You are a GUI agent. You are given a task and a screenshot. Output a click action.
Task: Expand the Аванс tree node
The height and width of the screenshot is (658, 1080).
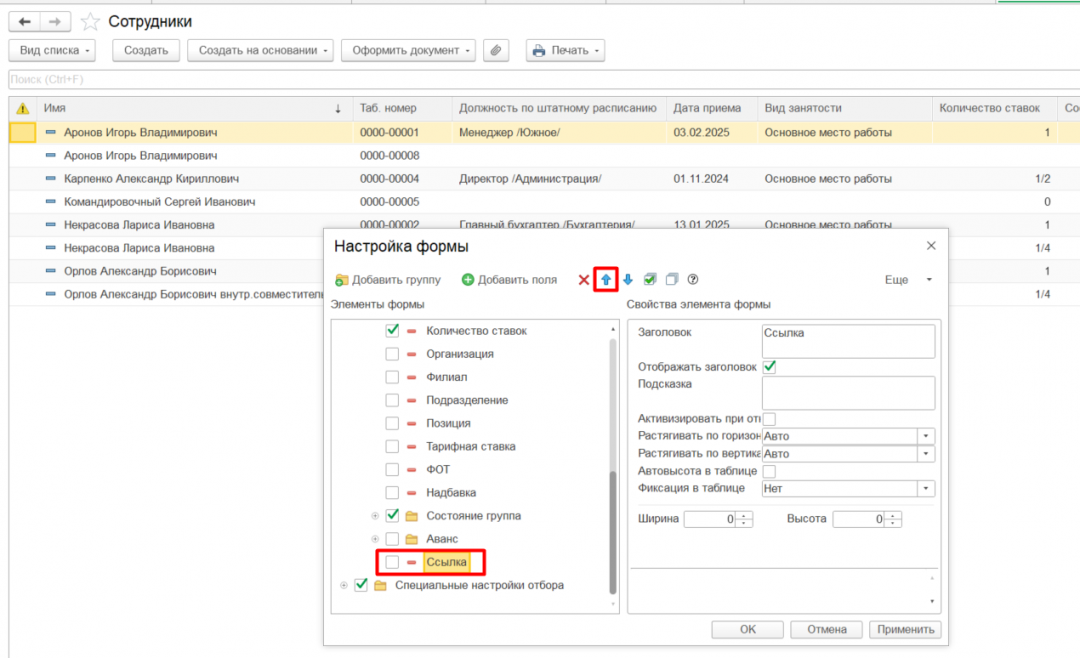tap(375, 539)
